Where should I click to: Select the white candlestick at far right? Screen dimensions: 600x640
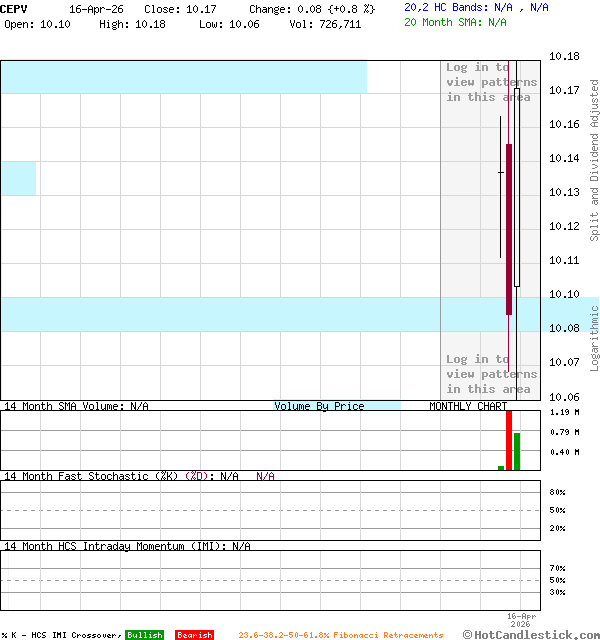517,187
